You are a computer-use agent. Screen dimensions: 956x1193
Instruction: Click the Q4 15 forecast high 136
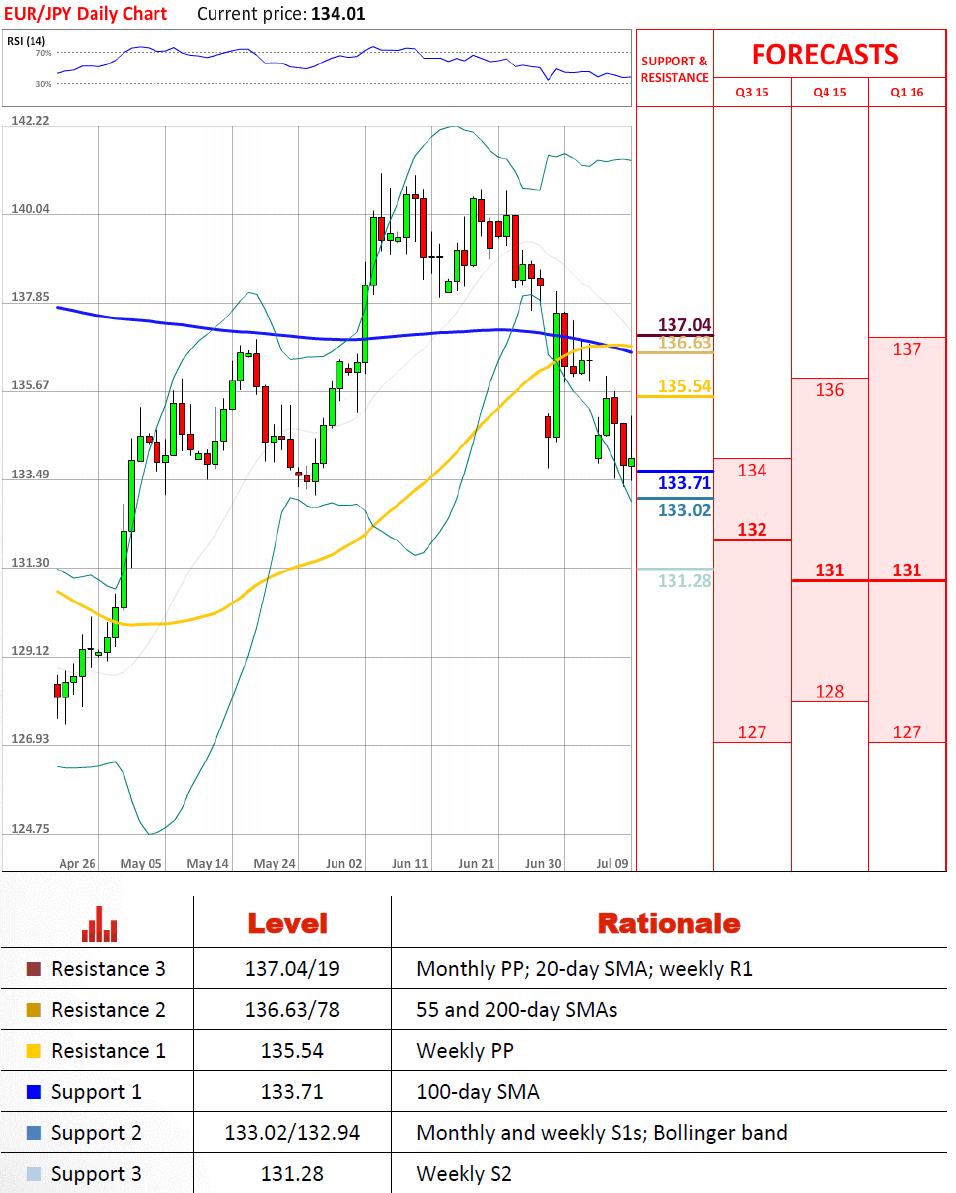click(830, 390)
